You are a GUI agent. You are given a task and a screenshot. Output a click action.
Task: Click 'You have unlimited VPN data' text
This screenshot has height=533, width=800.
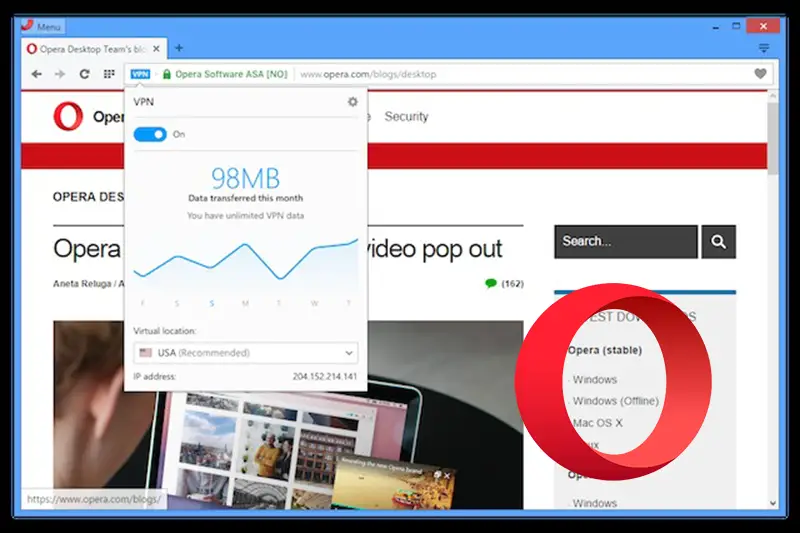245,216
